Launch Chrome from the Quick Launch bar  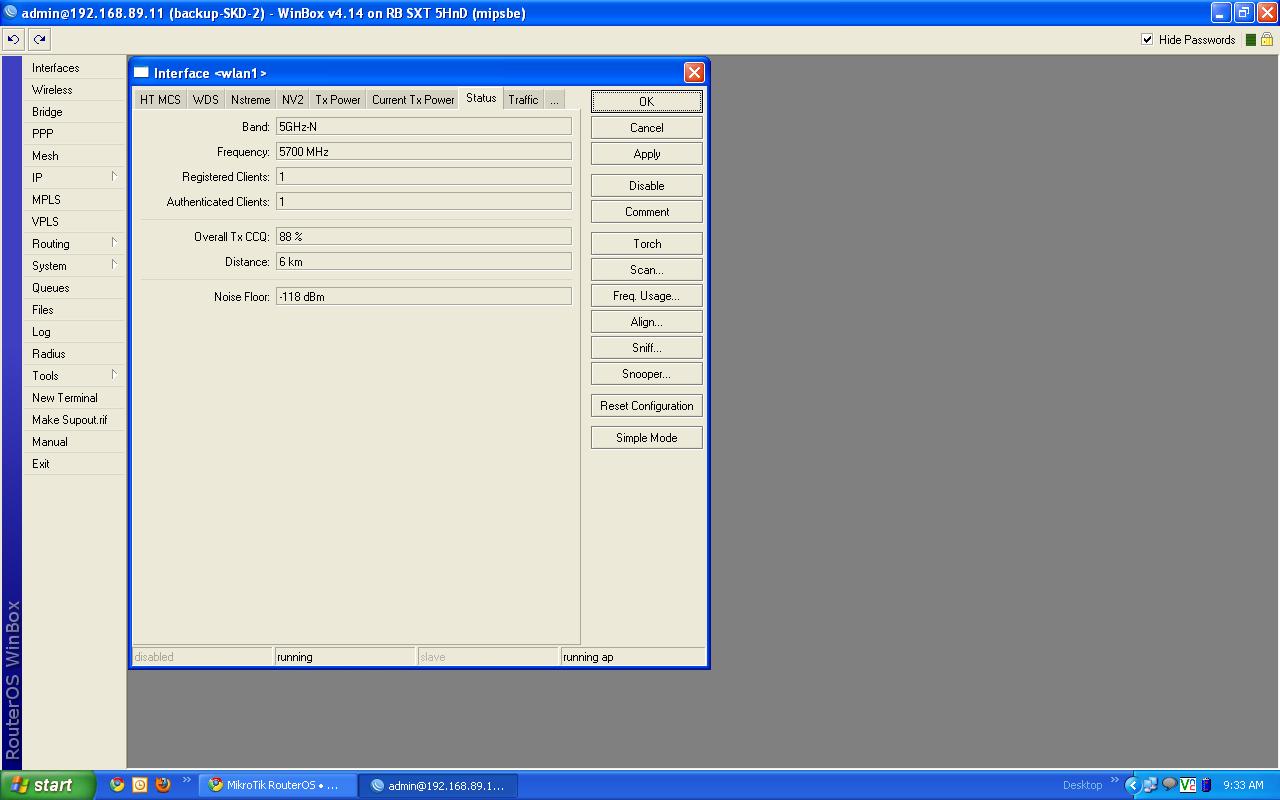tap(117, 785)
